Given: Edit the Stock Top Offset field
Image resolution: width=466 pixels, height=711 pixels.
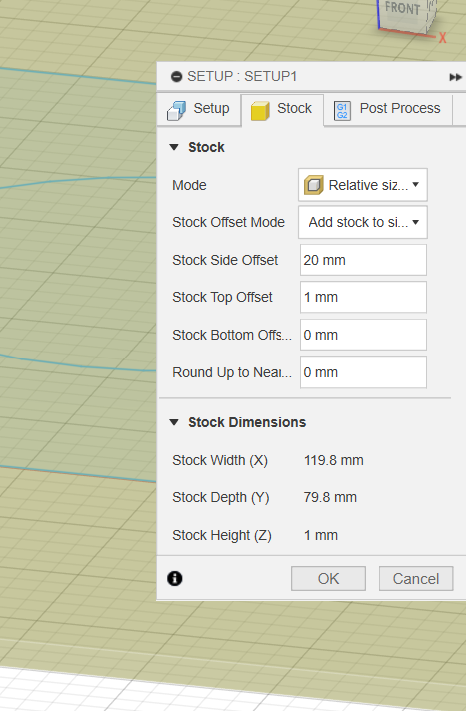Looking at the screenshot, I should (363, 297).
